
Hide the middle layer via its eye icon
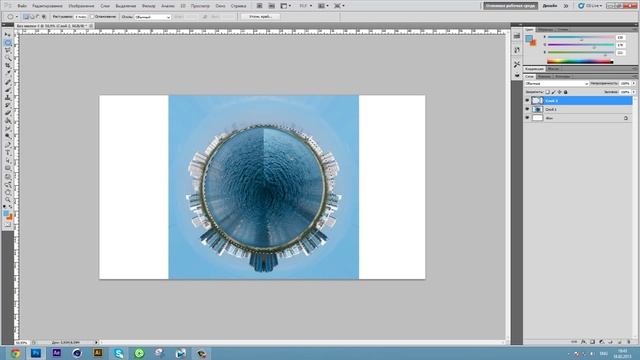pos(527,109)
